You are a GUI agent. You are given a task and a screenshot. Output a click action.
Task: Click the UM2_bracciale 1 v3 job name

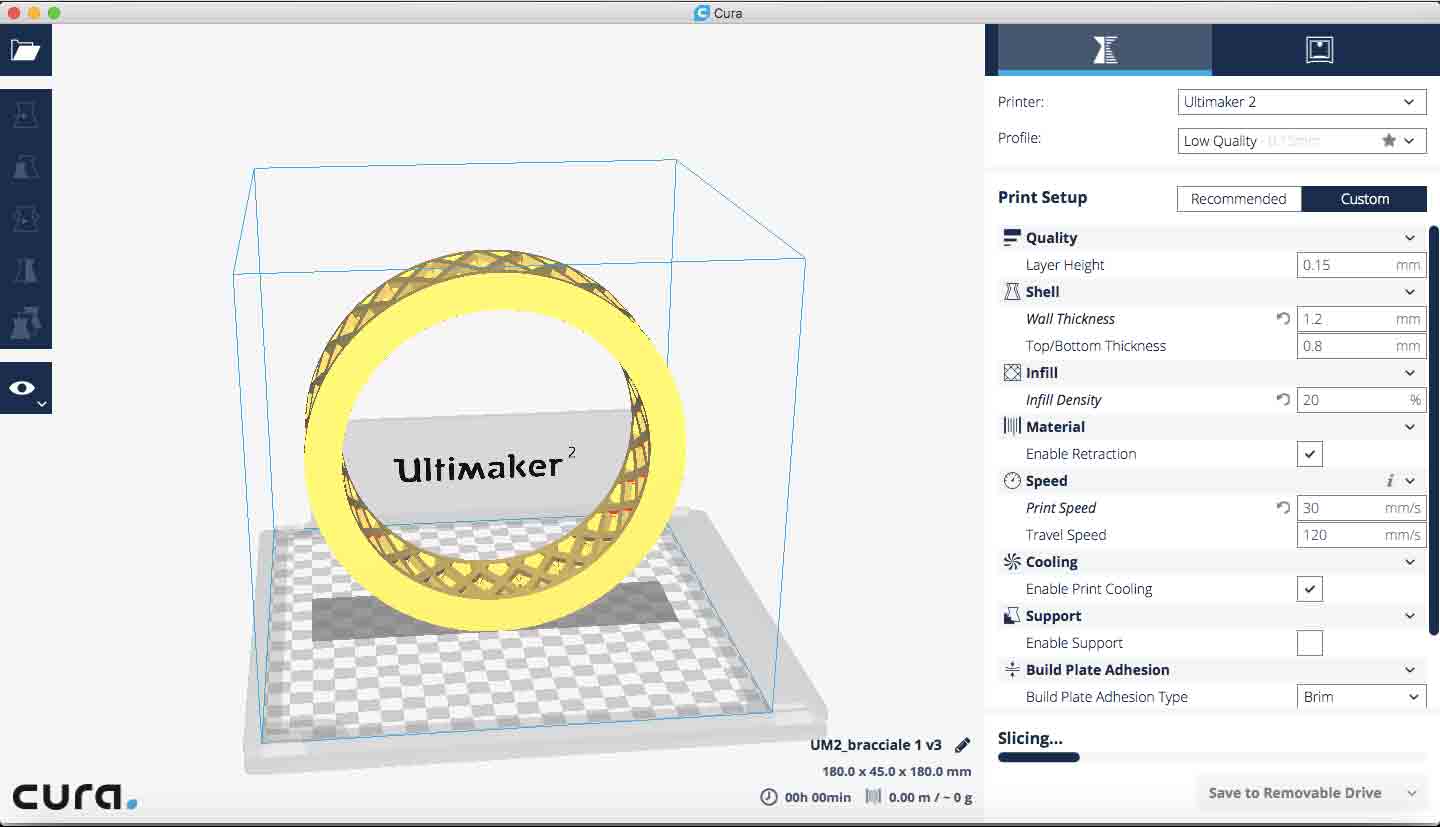coord(876,745)
